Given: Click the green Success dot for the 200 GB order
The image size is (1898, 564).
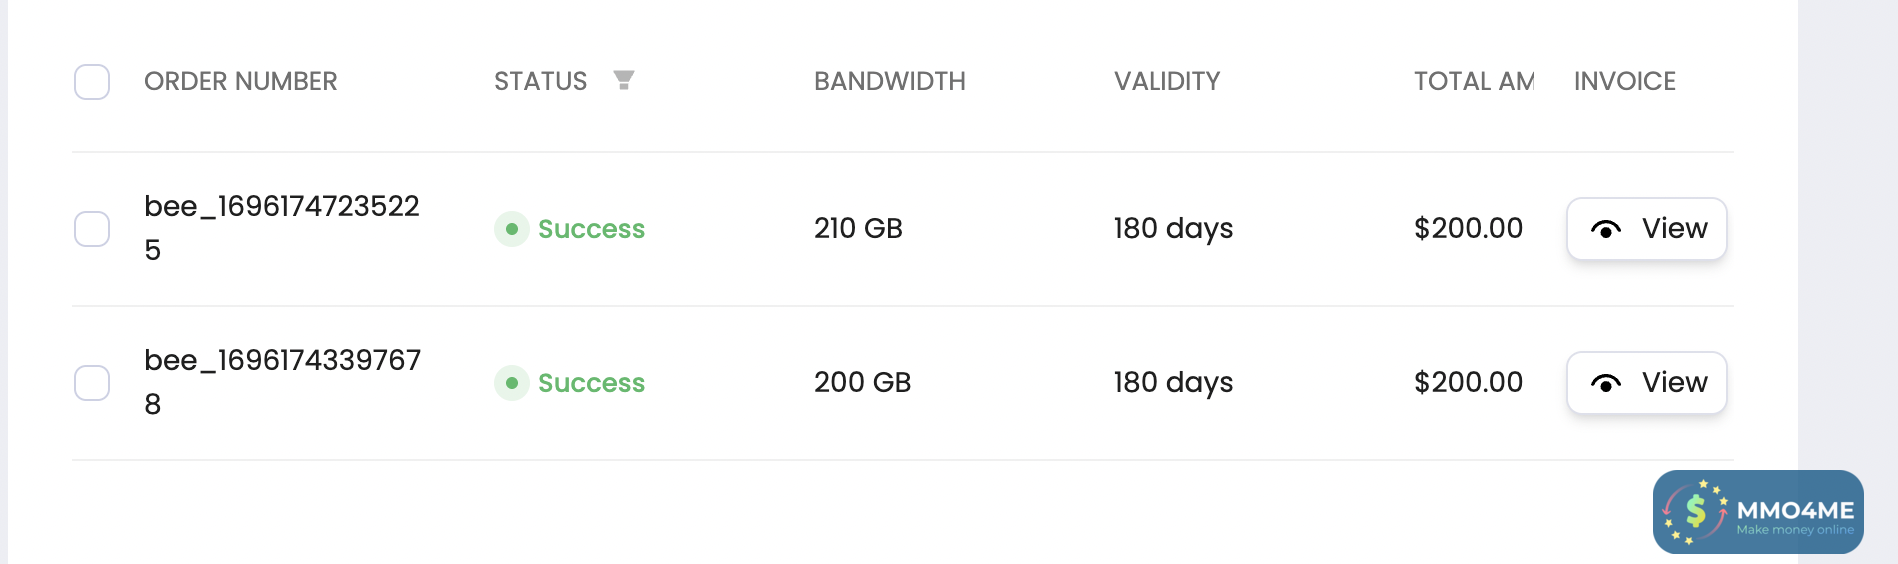Looking at the screenshot, I should pos(512,383).
